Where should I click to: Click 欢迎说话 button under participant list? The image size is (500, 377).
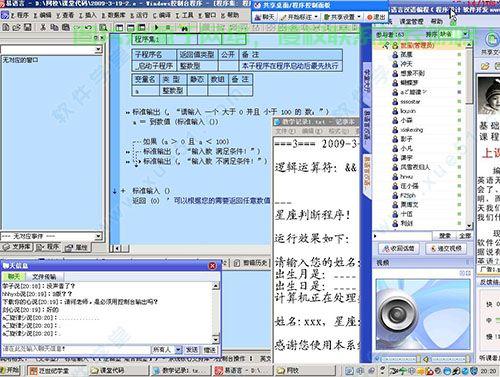point(399,248)
